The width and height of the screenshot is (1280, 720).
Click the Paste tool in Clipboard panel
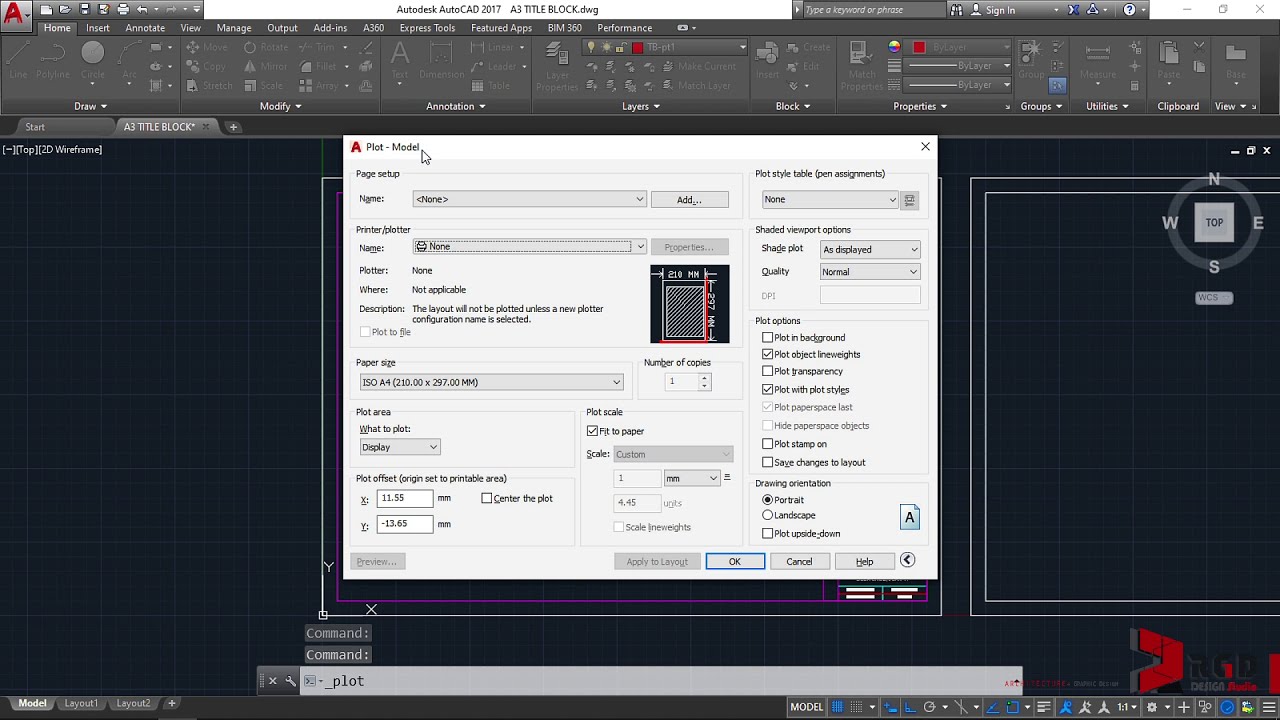point(1168,61)
